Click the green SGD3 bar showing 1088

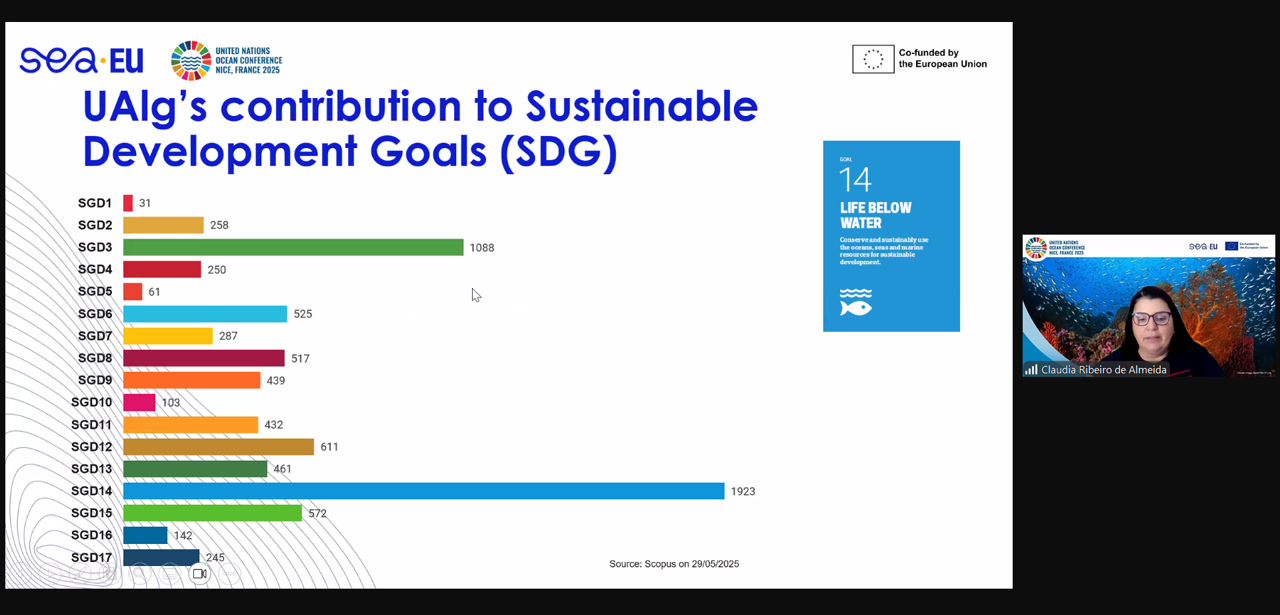point(293,247)
